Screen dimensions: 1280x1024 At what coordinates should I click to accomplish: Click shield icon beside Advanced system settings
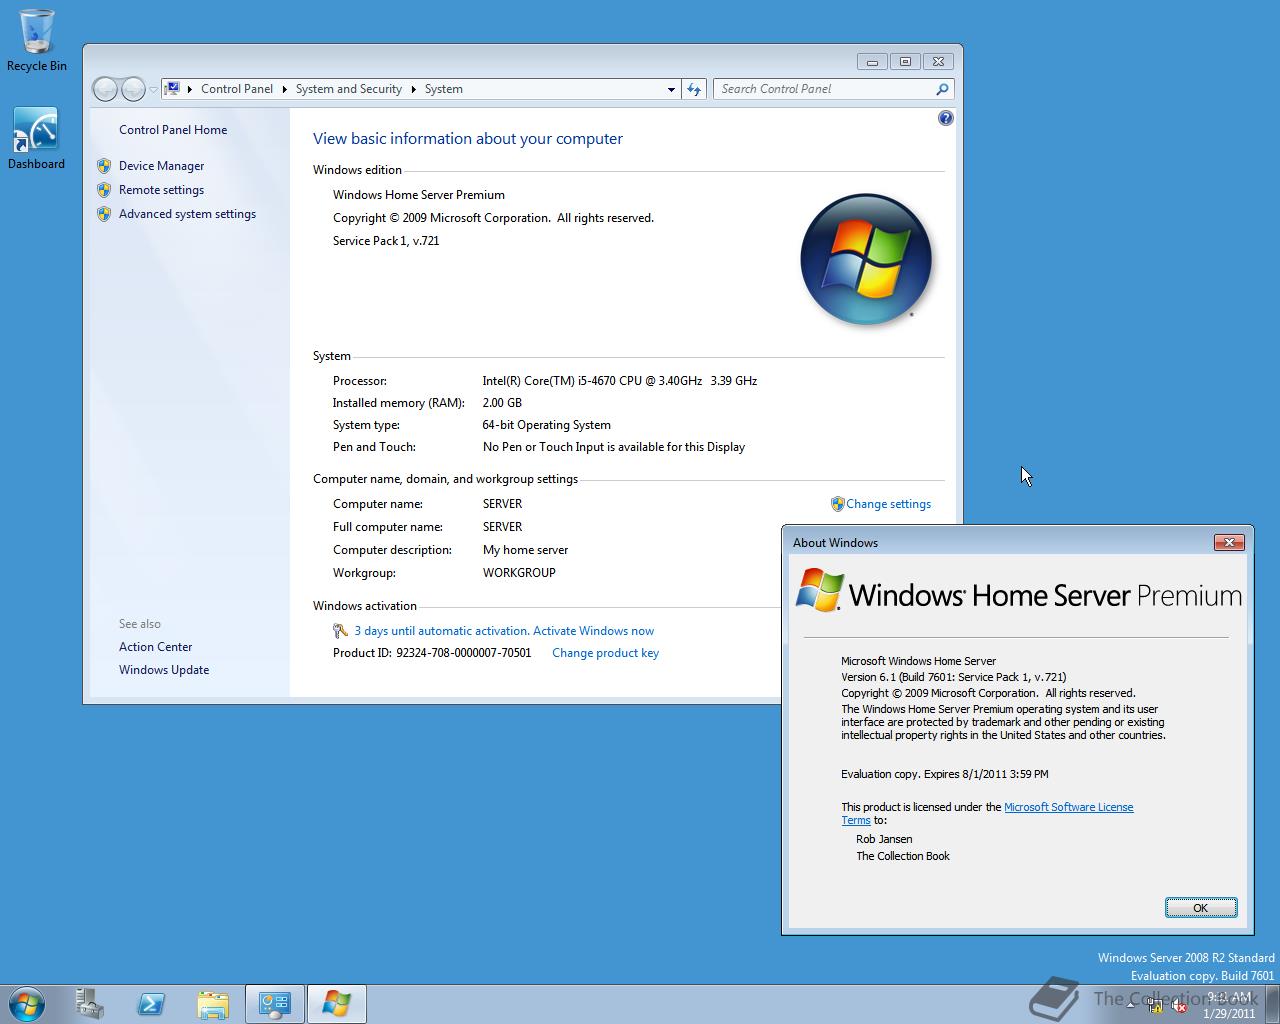click(x=104, y=214)
